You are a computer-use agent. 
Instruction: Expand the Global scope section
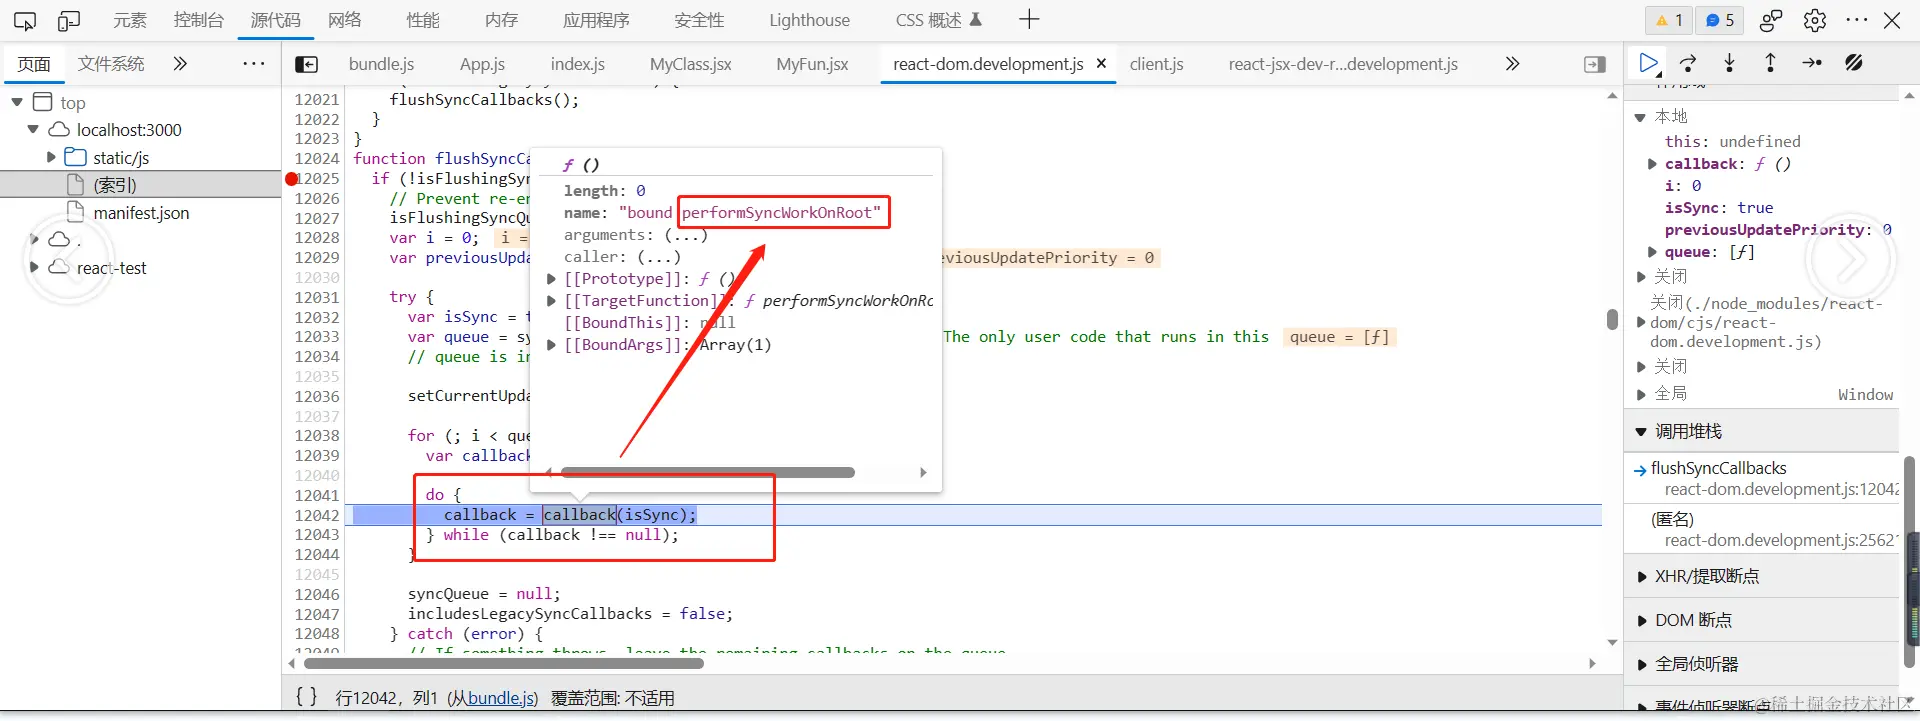click(x=1641, y=394)
